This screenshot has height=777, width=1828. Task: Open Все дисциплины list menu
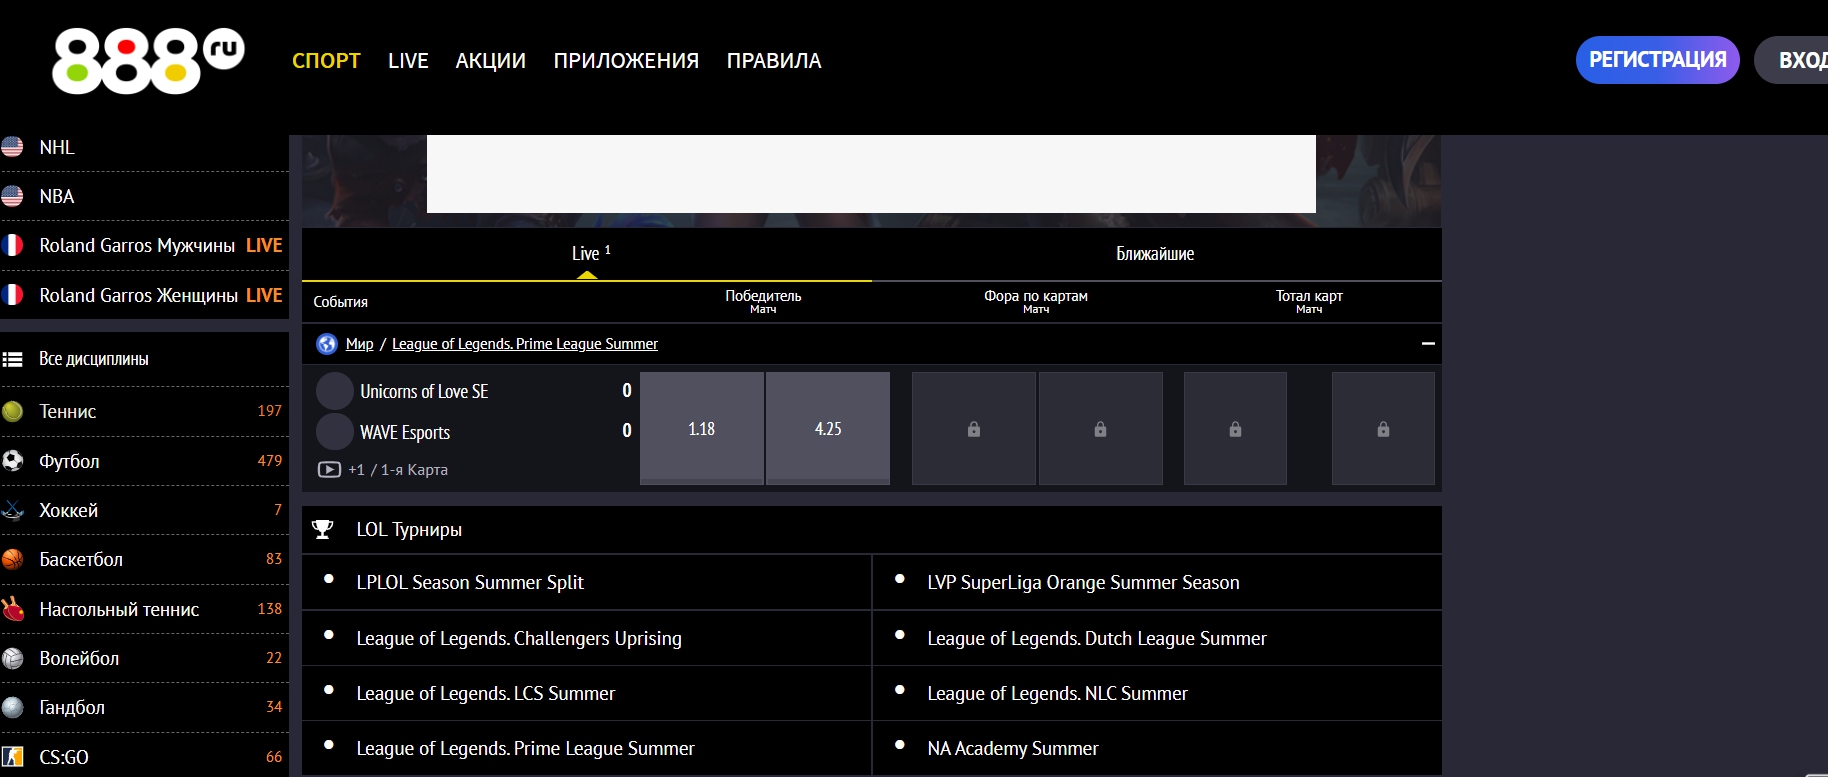(x=93, y=359)
